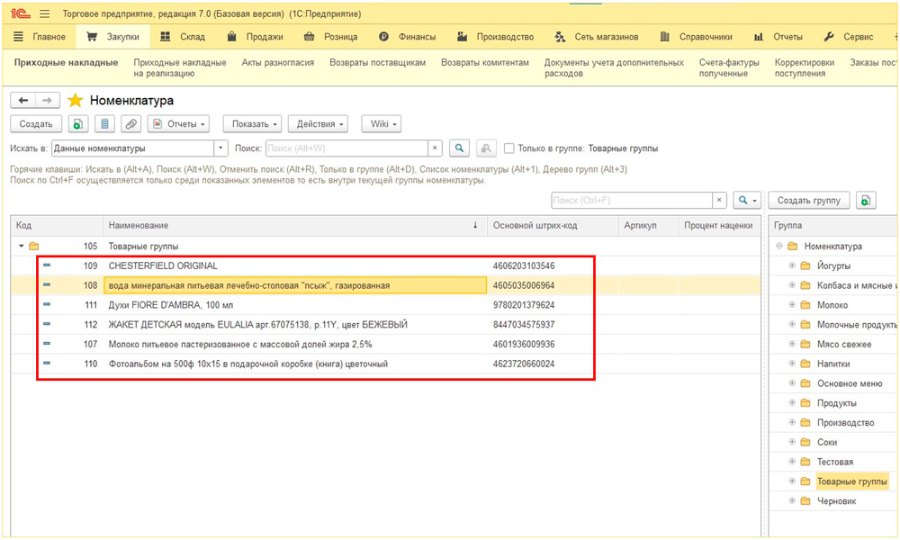This screenshot has width=900, height=540.
Task: Focus the Поиск (Alt+W) input field
Action: click(x=347, y=148)
